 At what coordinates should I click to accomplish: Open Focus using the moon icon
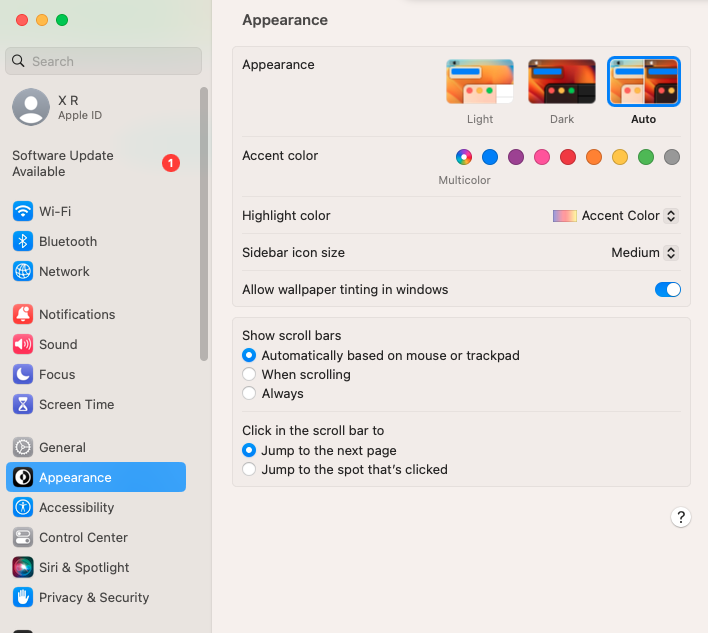(x=23, y=374)
